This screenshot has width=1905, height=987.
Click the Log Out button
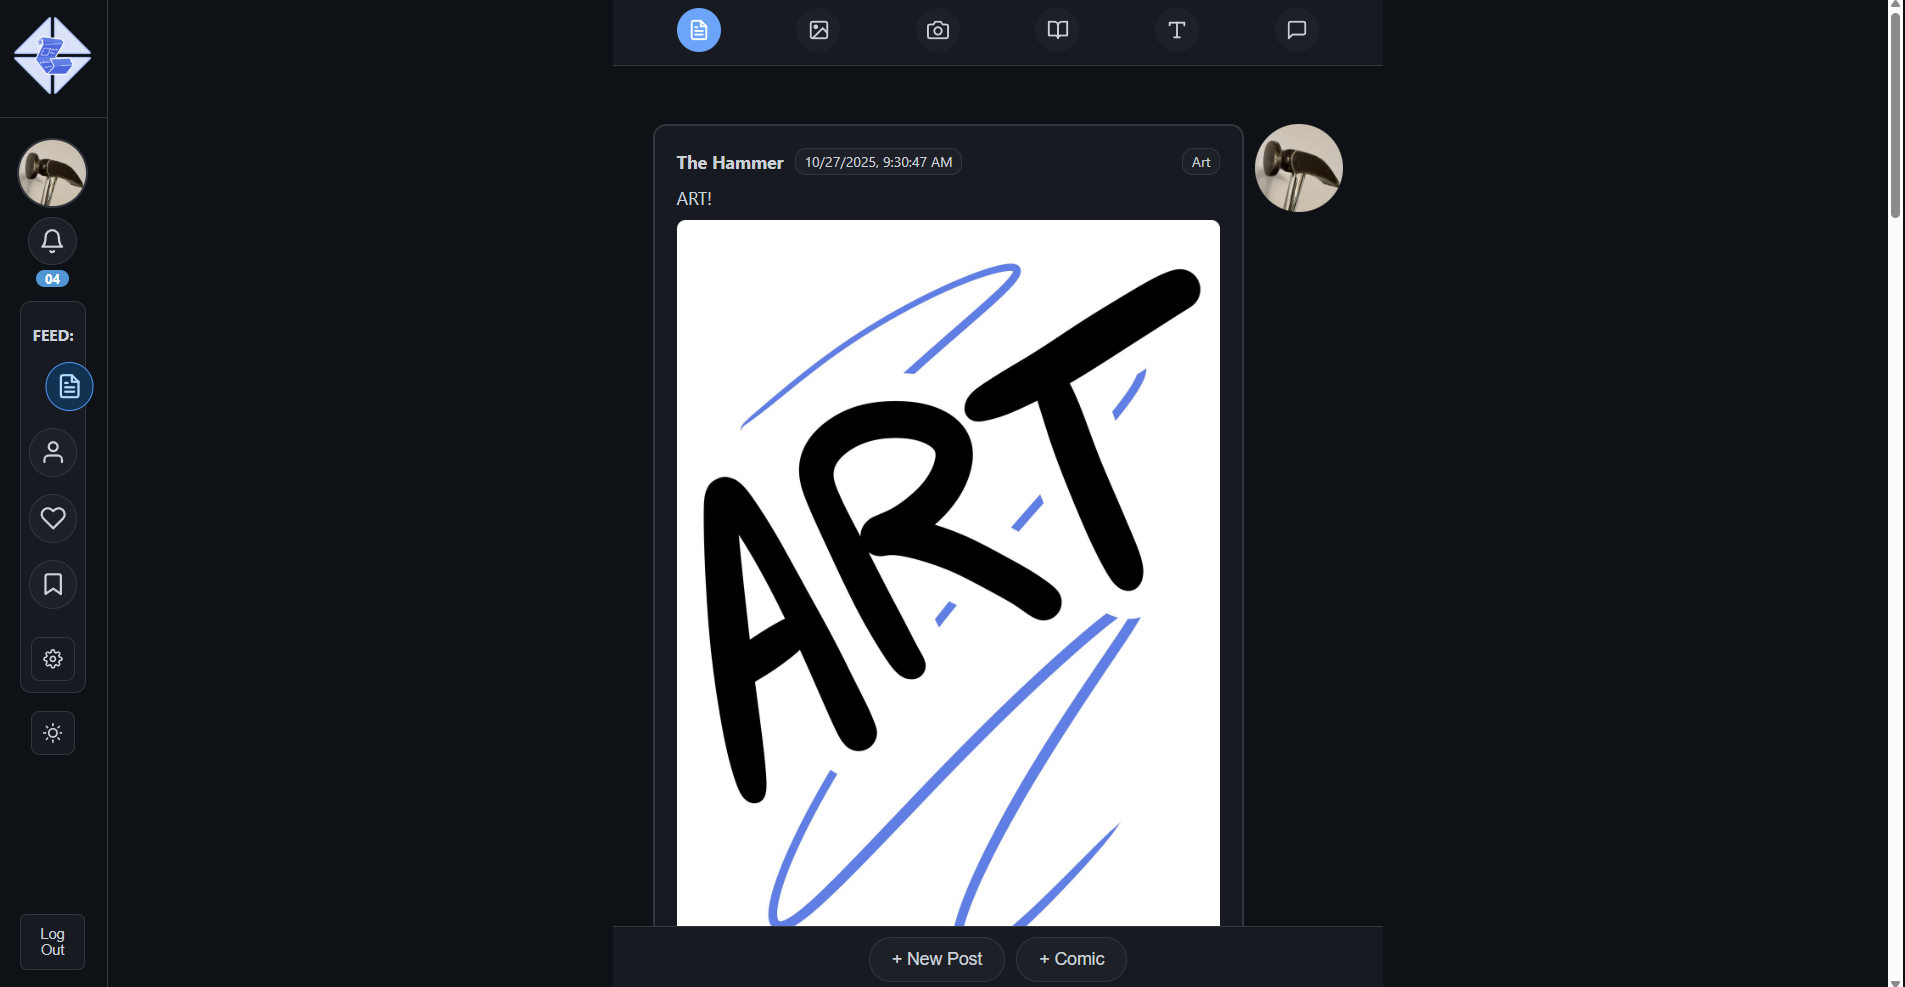point(52,942)
